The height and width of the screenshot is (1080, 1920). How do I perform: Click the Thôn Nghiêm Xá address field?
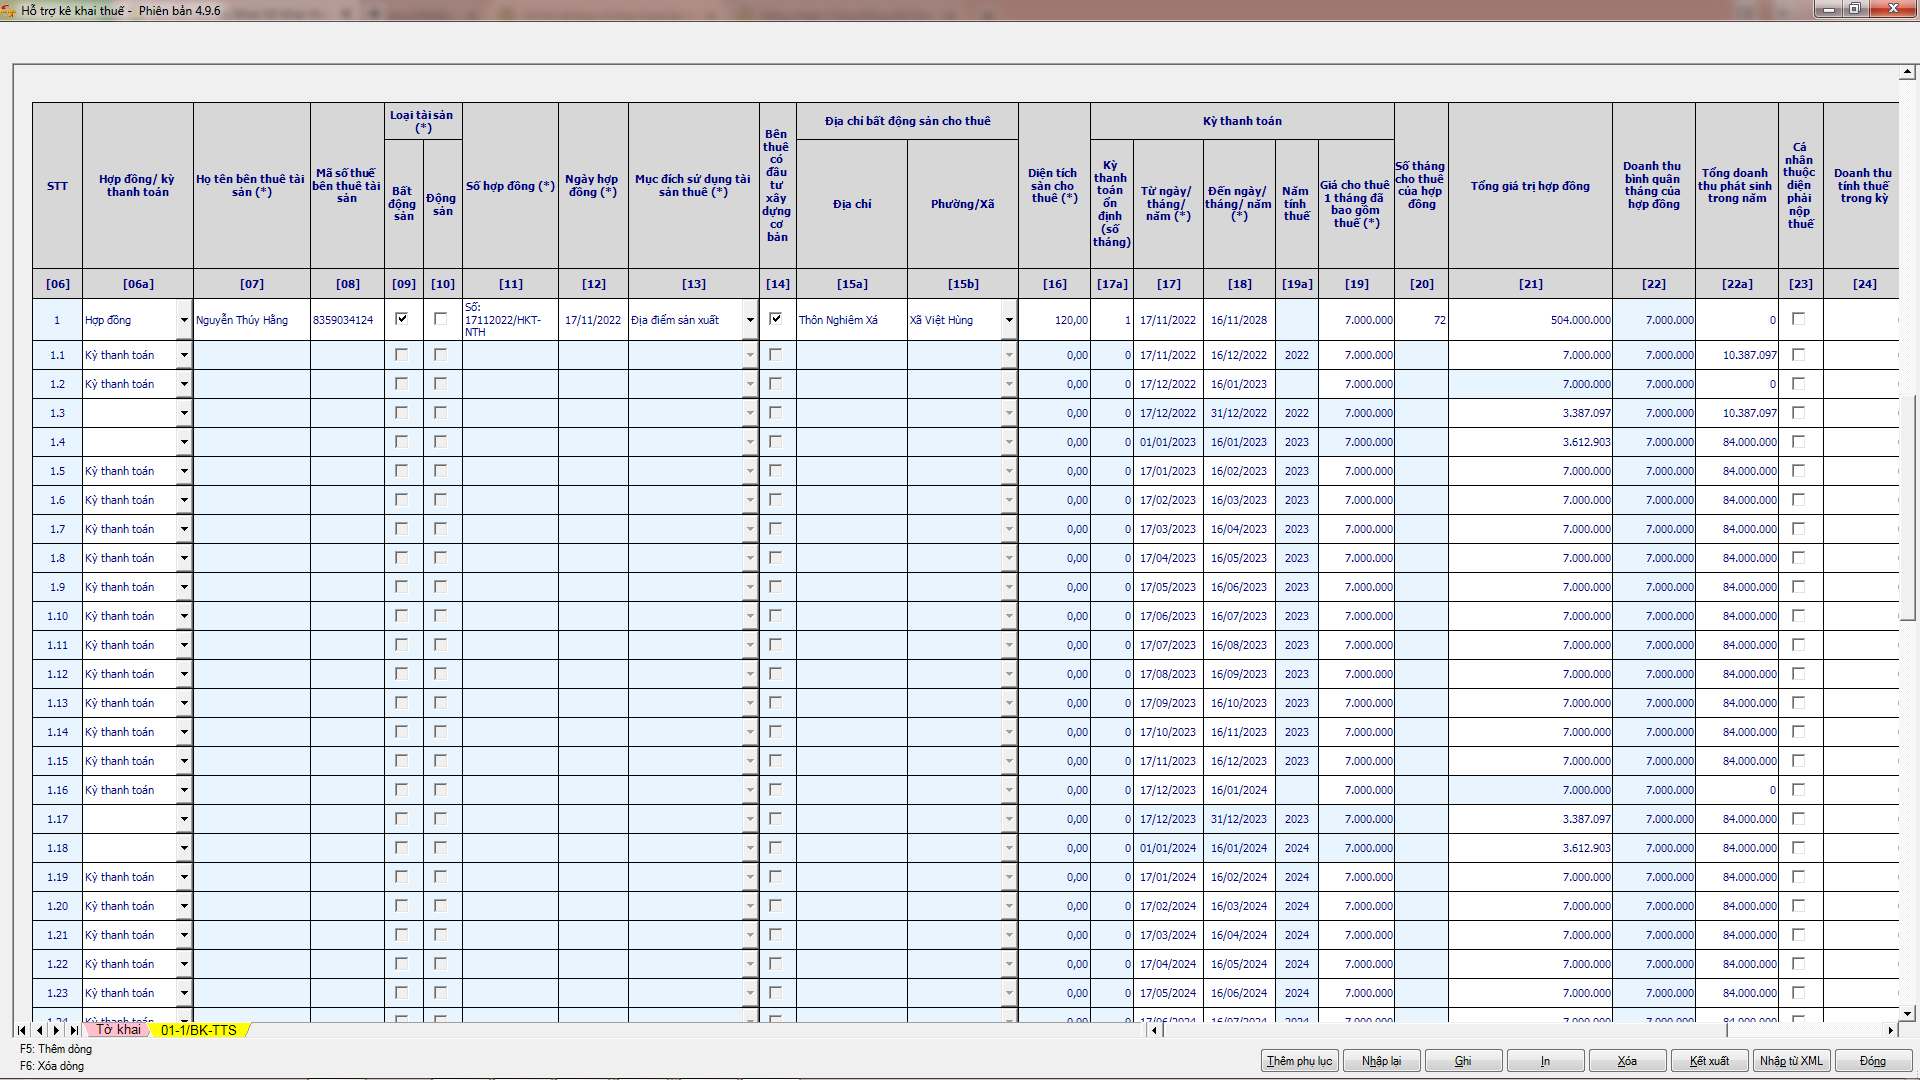pos(851,321)
